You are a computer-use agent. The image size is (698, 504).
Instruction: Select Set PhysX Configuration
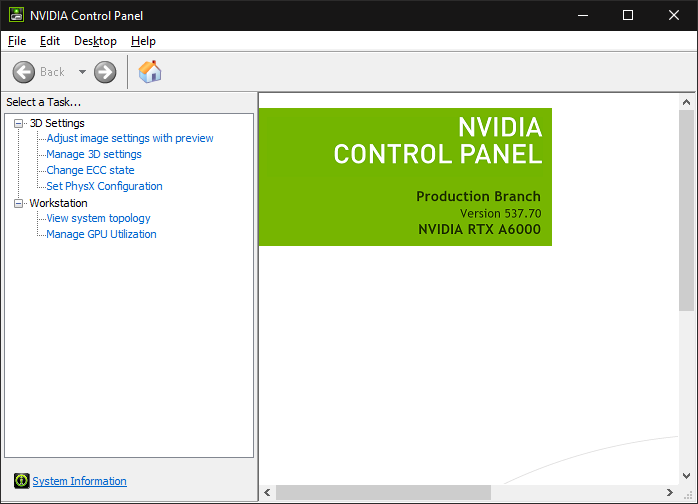click(104, 186)
